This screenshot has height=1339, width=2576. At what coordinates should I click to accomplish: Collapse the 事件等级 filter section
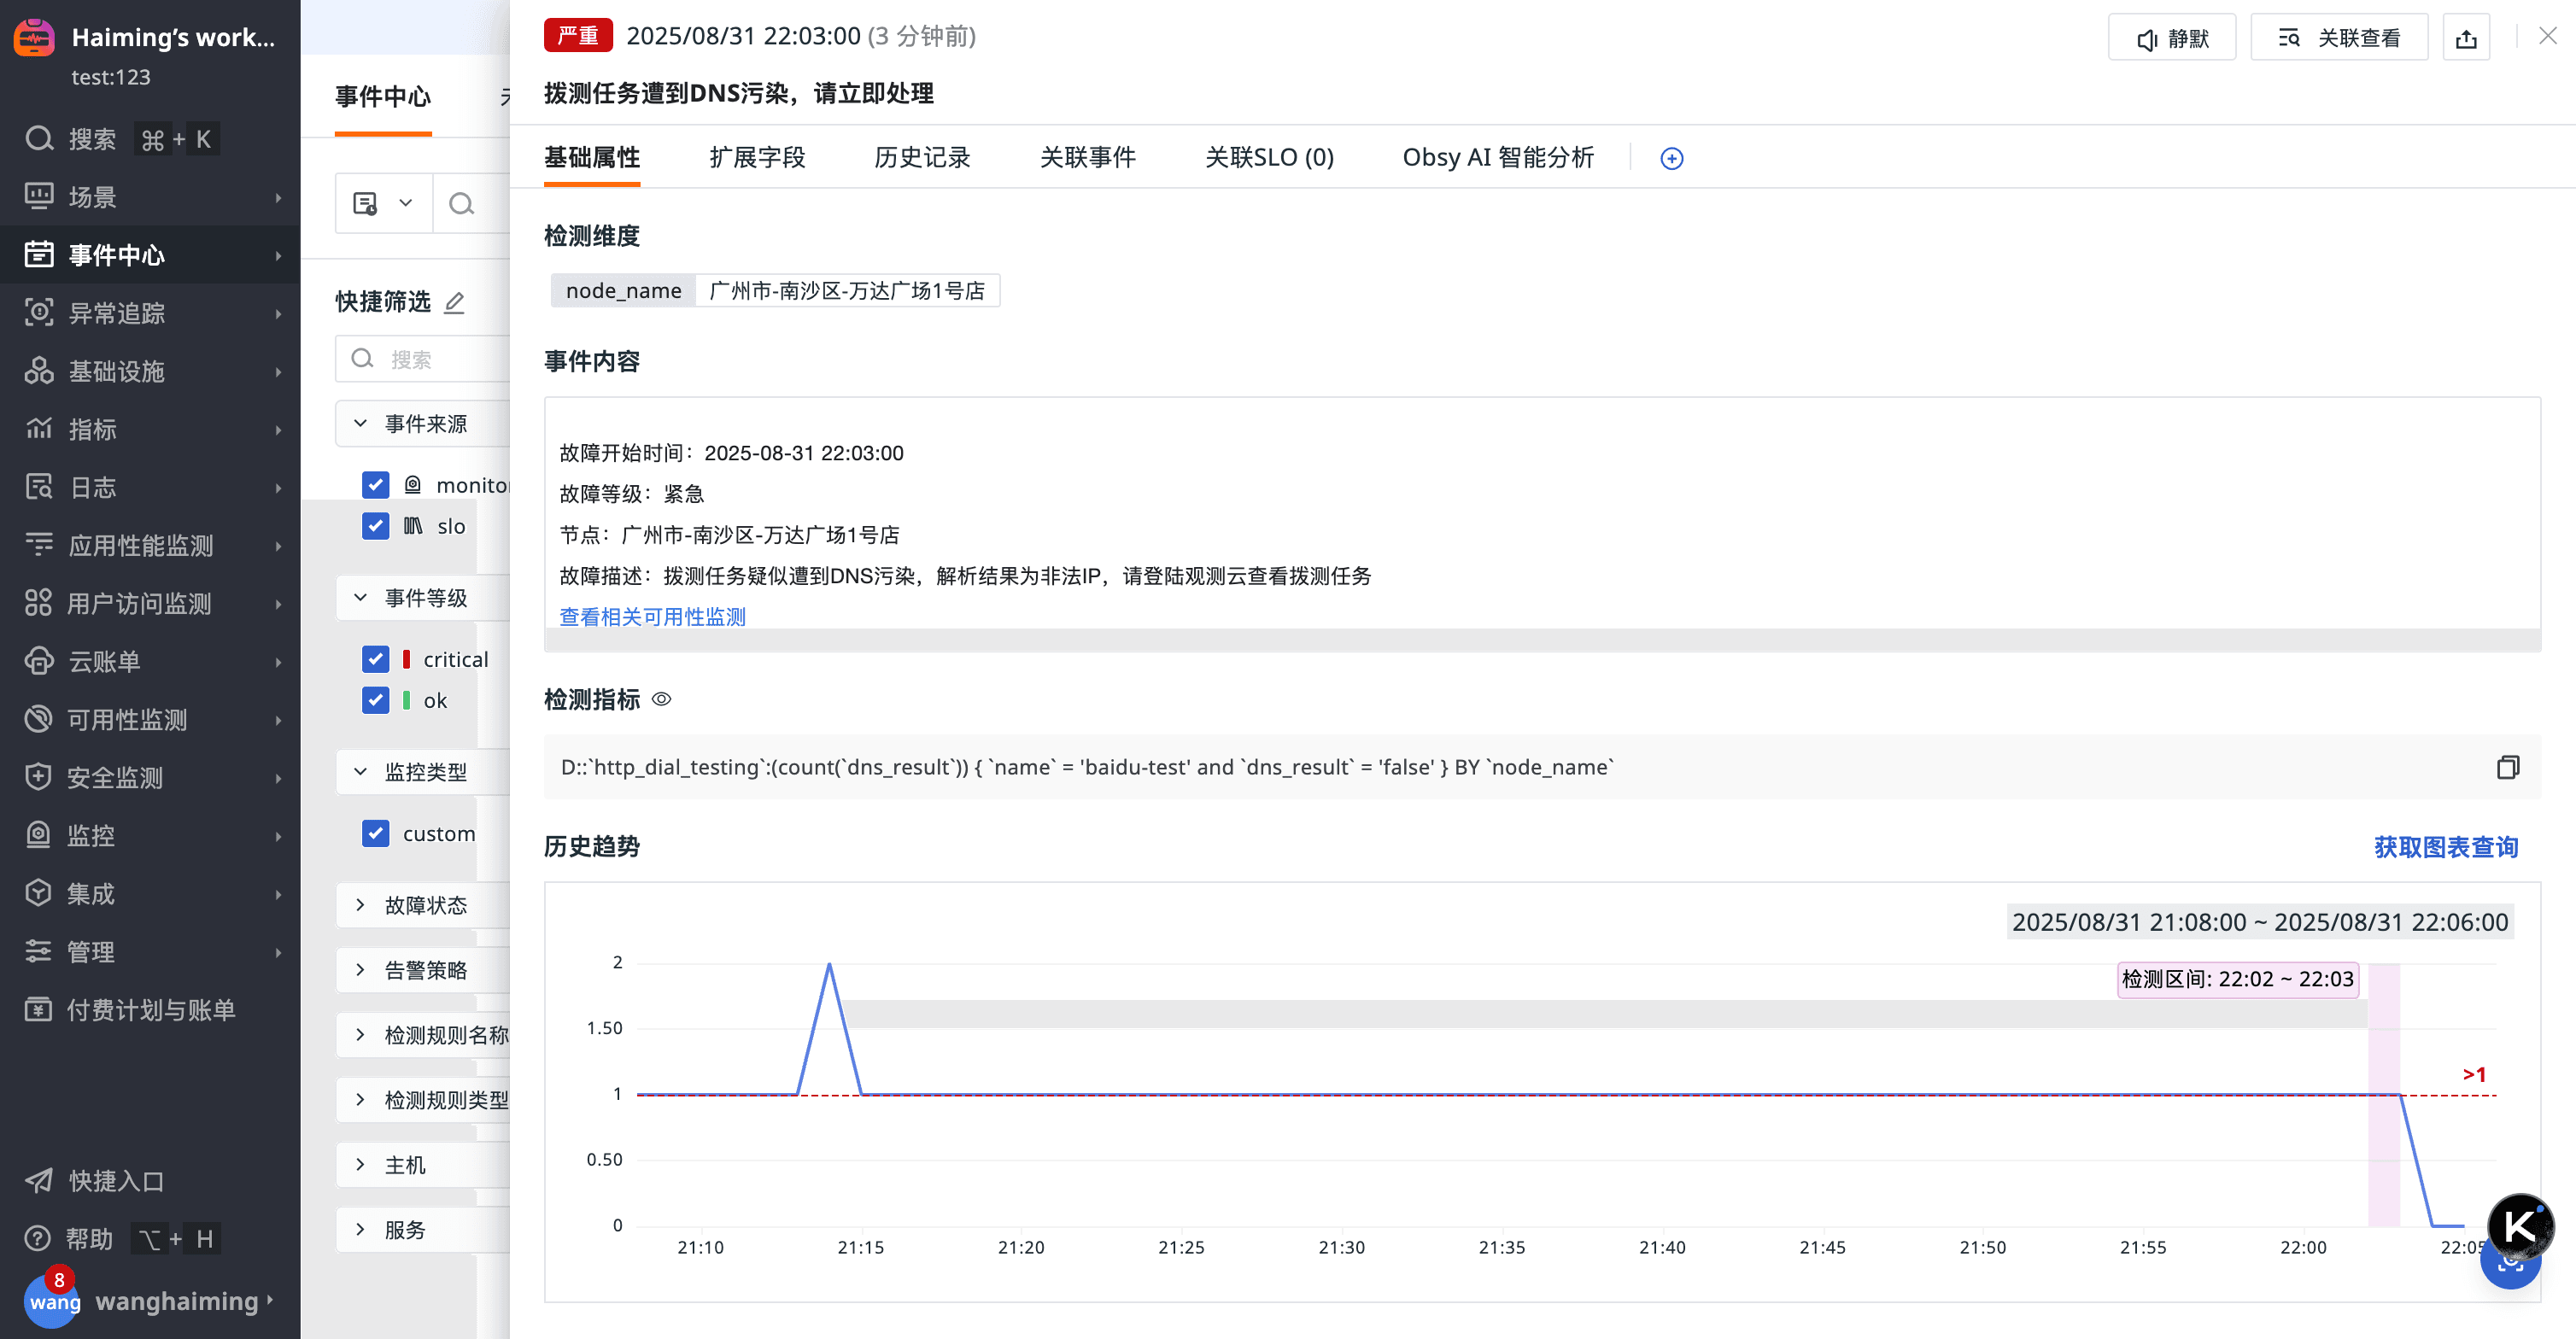point(425,598)
